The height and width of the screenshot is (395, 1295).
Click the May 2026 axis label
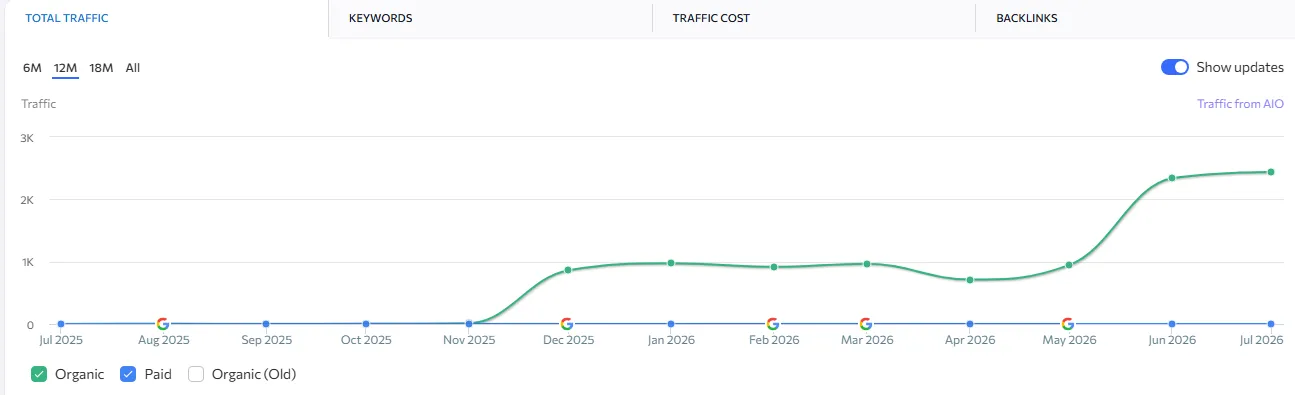[x=1069, y=340]
